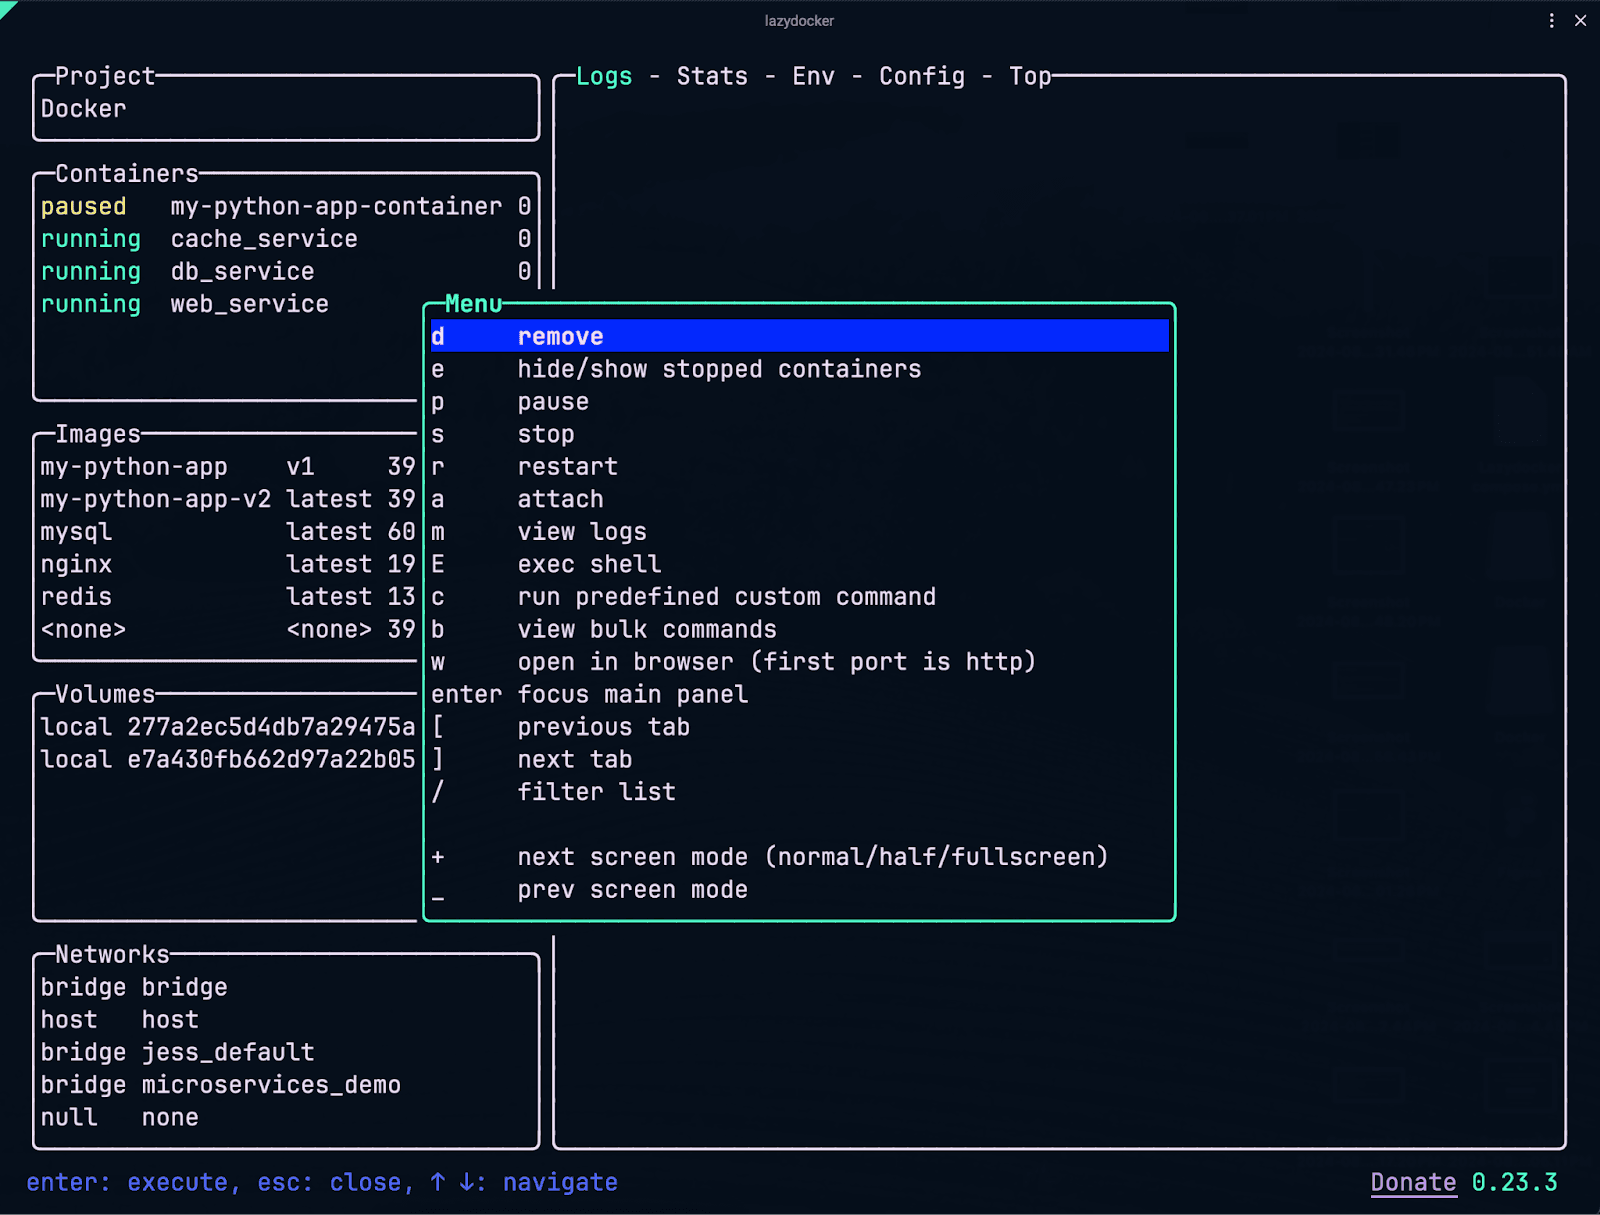Click 'view bulk commands' menu entry

pos(646,630)
